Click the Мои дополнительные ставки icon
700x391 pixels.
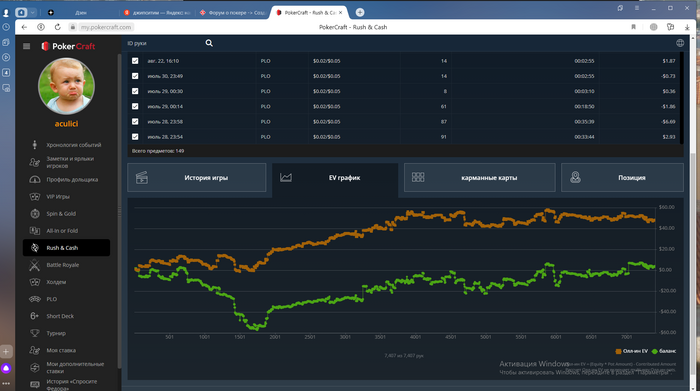pos(35,367)
